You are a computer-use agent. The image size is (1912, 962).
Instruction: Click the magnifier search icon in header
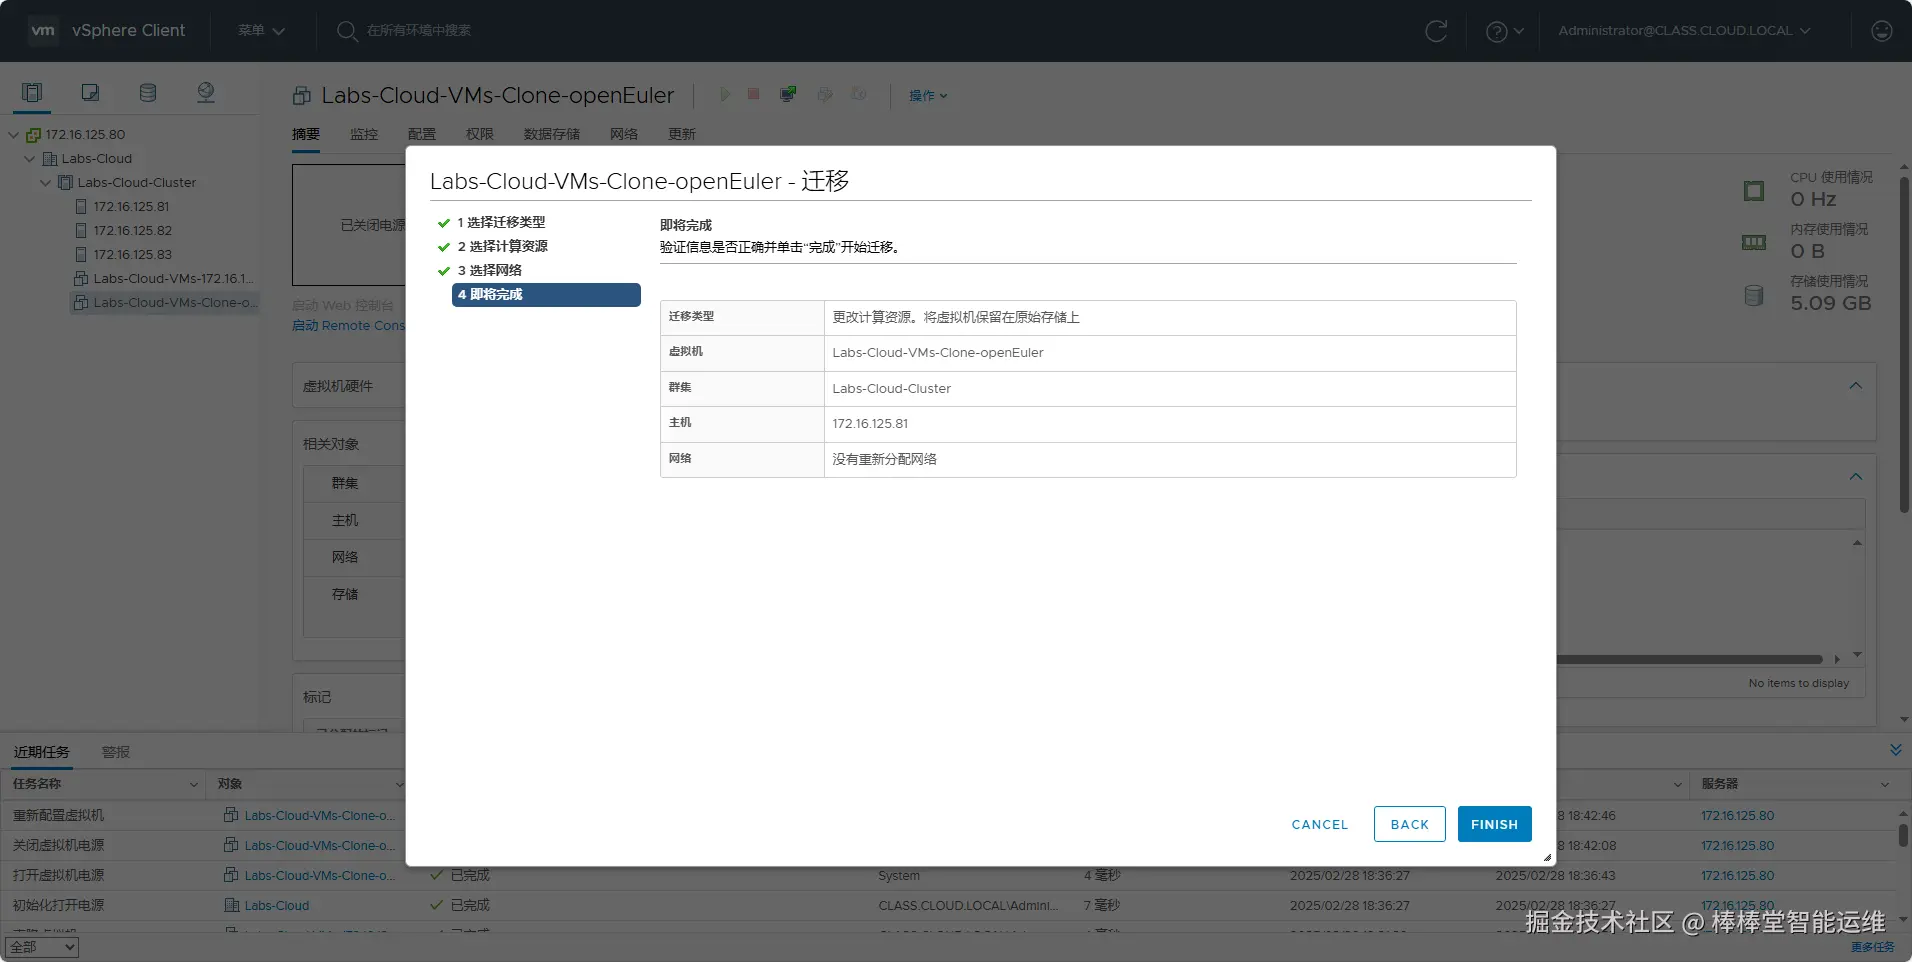[x=347, y=31]
